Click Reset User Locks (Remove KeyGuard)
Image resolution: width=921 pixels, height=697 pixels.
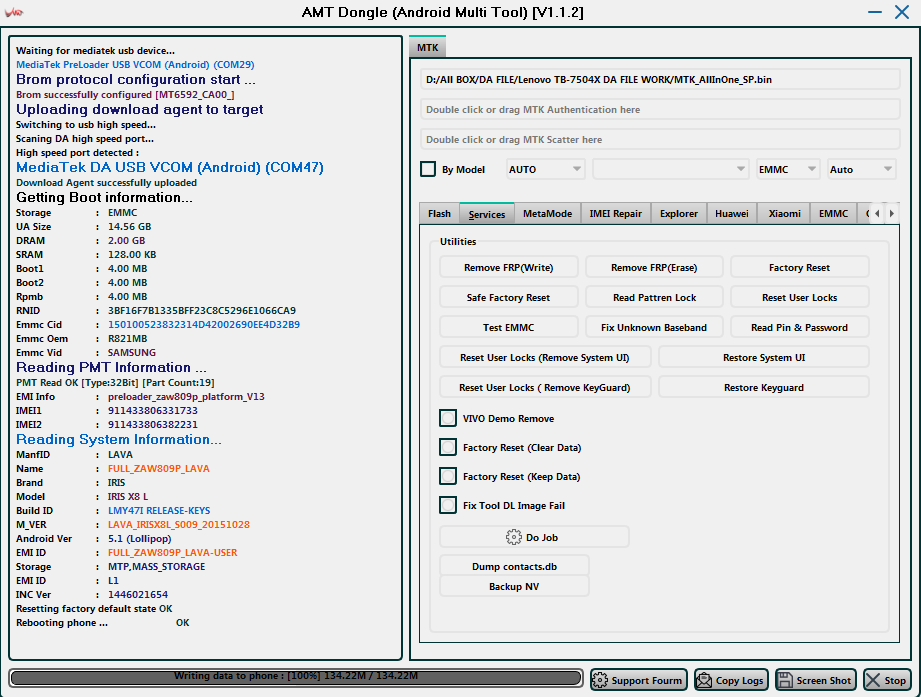coord(545,387)
